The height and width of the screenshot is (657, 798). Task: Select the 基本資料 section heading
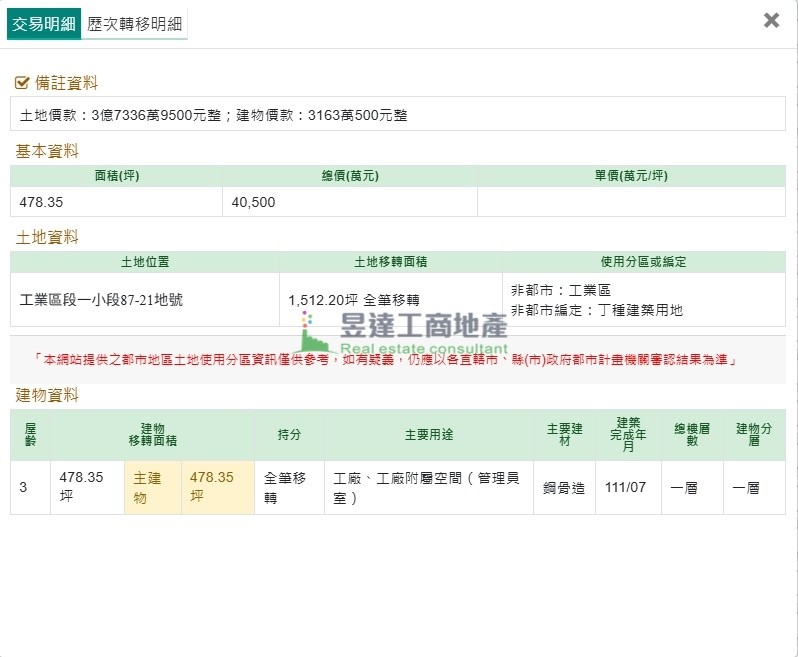click(47, 151)
